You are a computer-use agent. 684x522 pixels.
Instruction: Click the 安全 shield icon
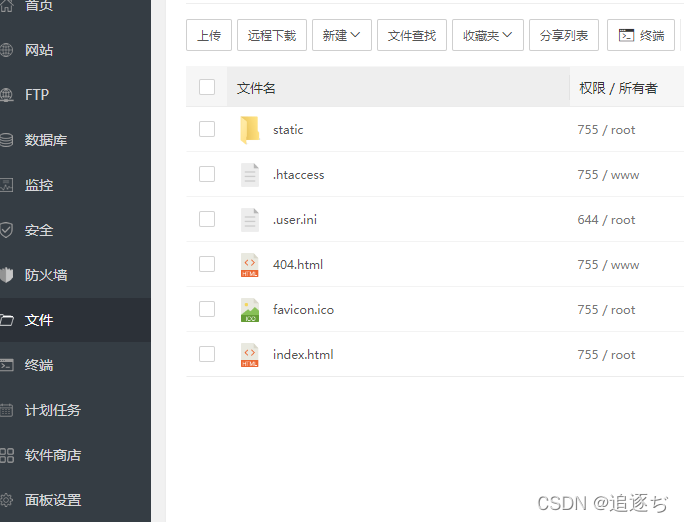[x=6, y=230]
